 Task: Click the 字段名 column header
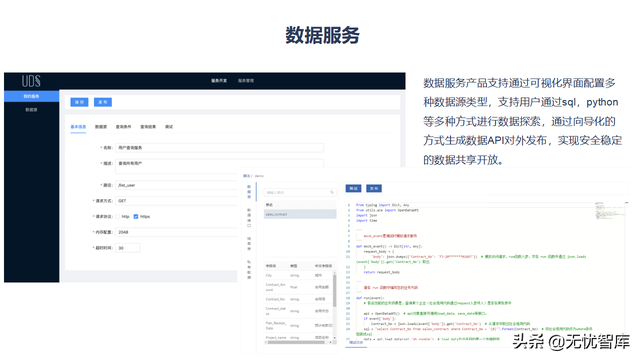271,266
